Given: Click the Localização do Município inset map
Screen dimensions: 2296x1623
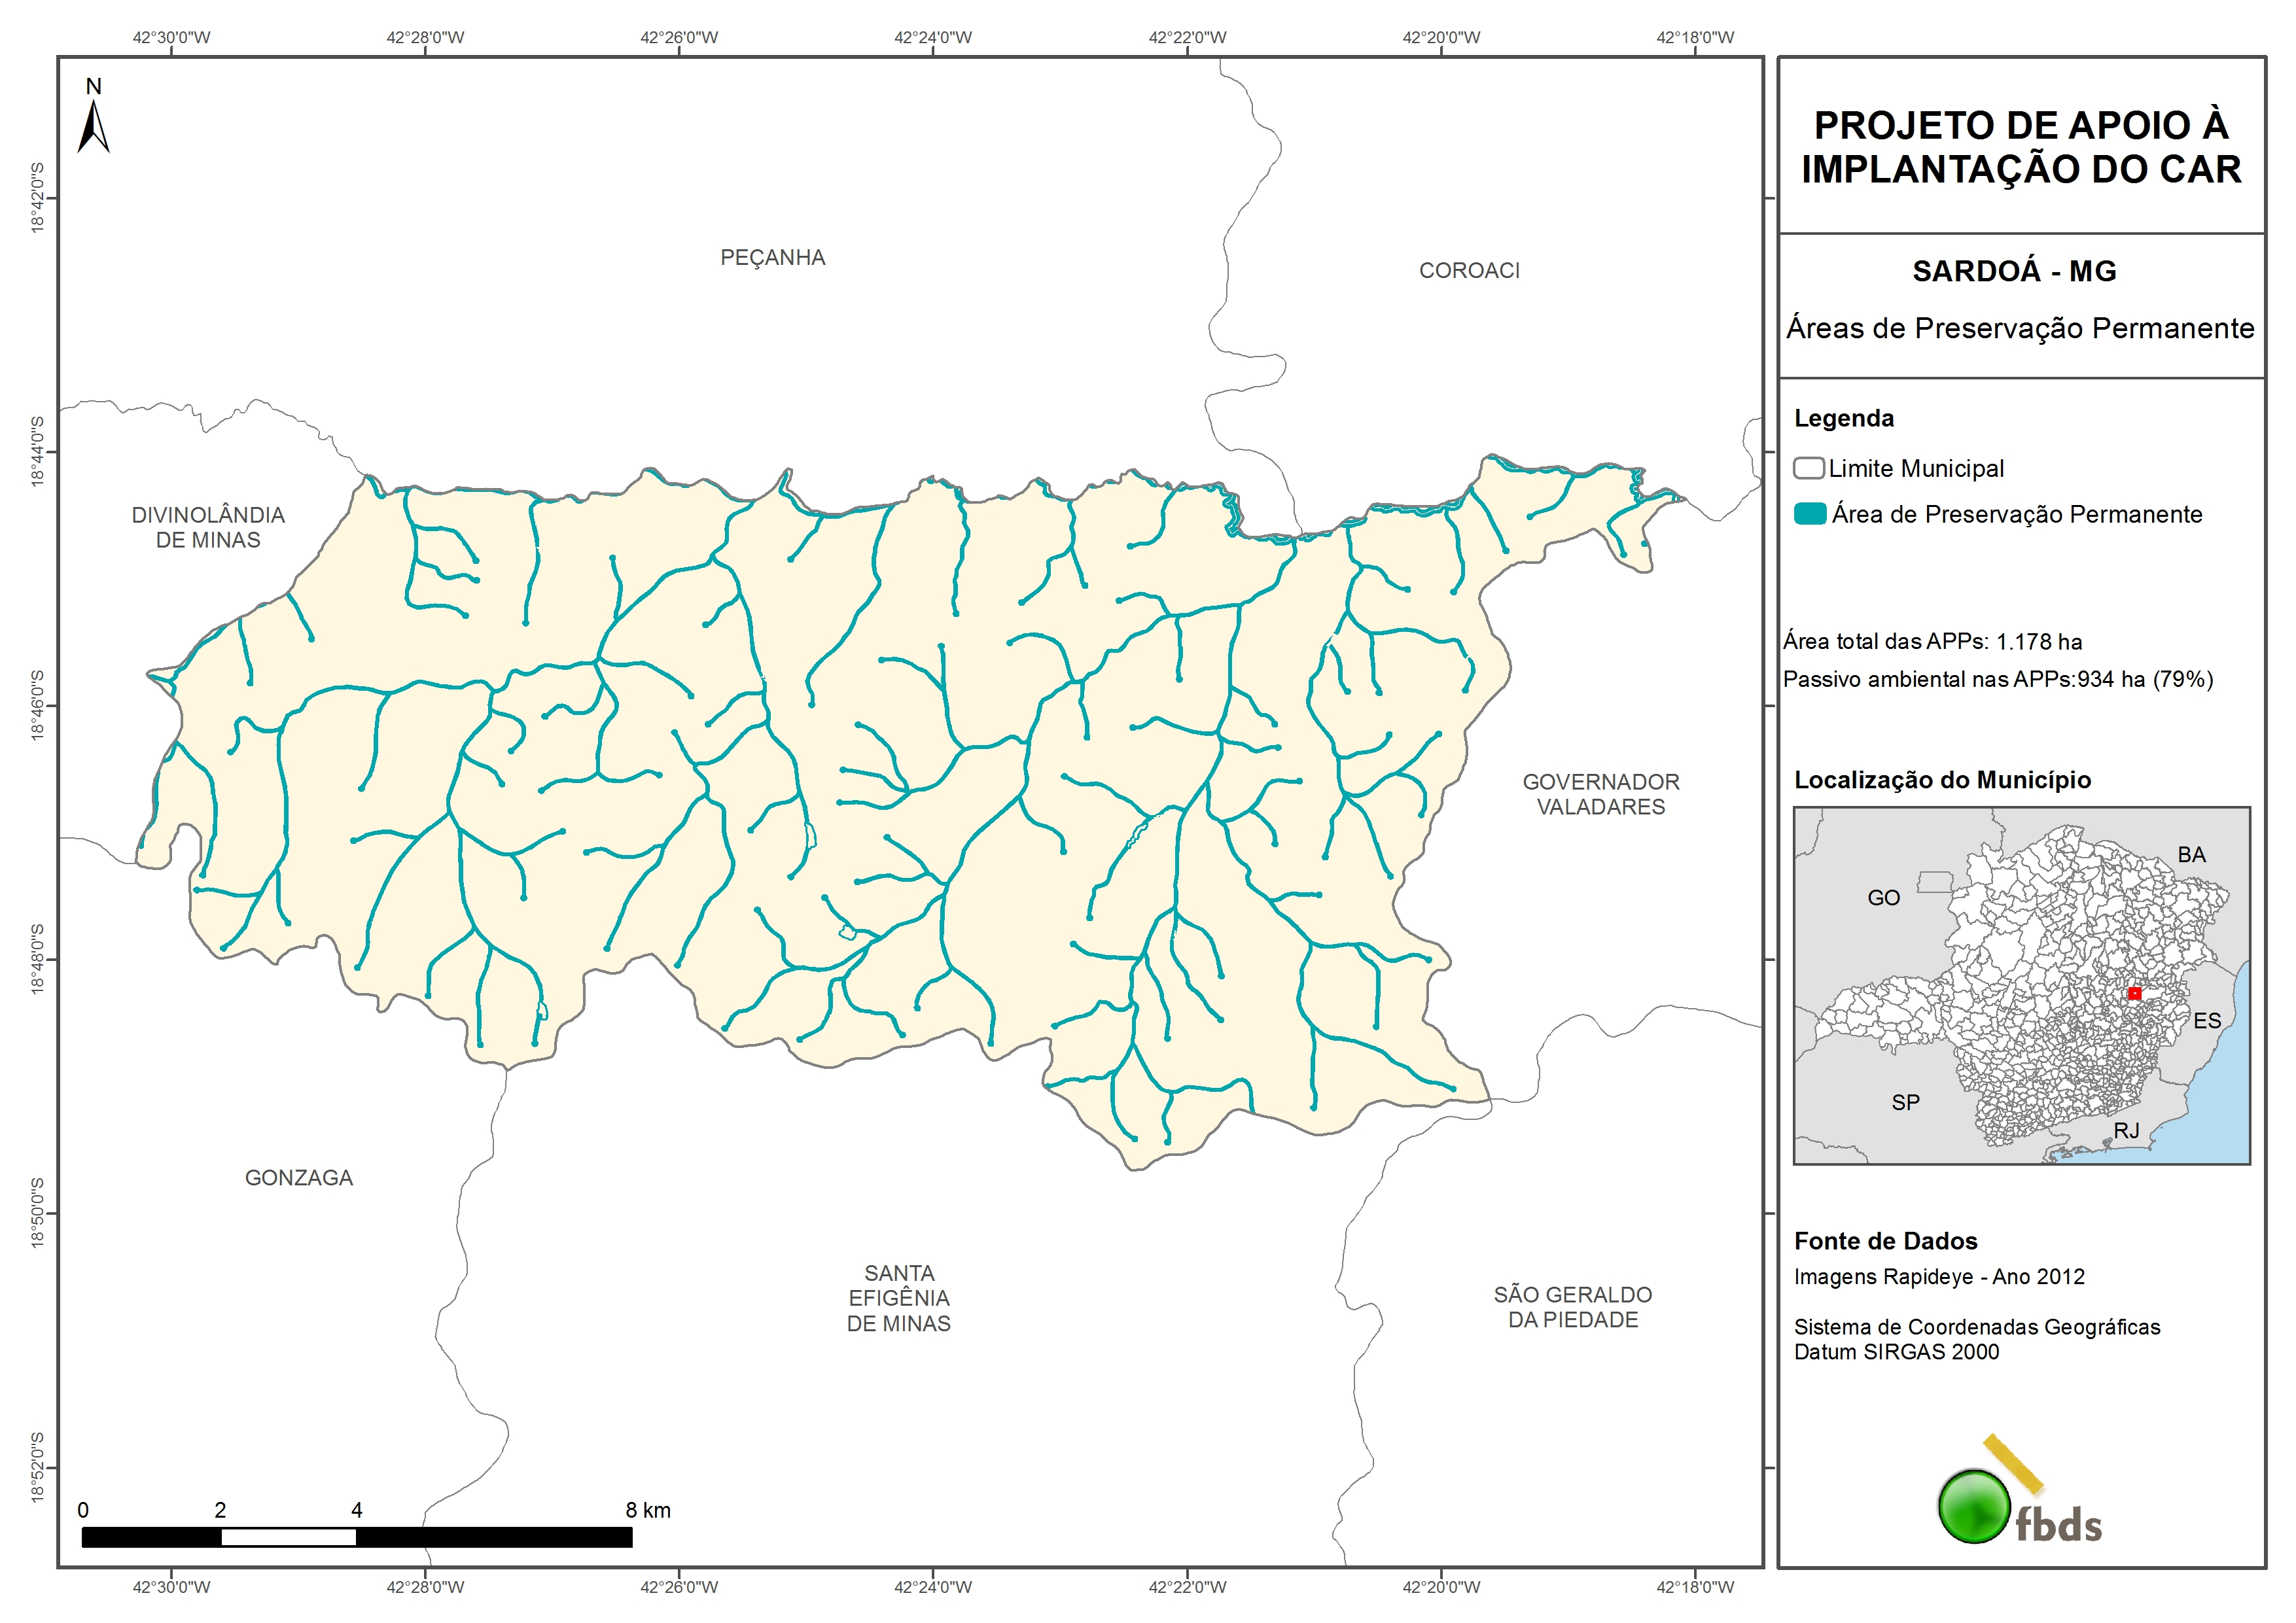Looking at the screenshot, I should click(2021, 985).
